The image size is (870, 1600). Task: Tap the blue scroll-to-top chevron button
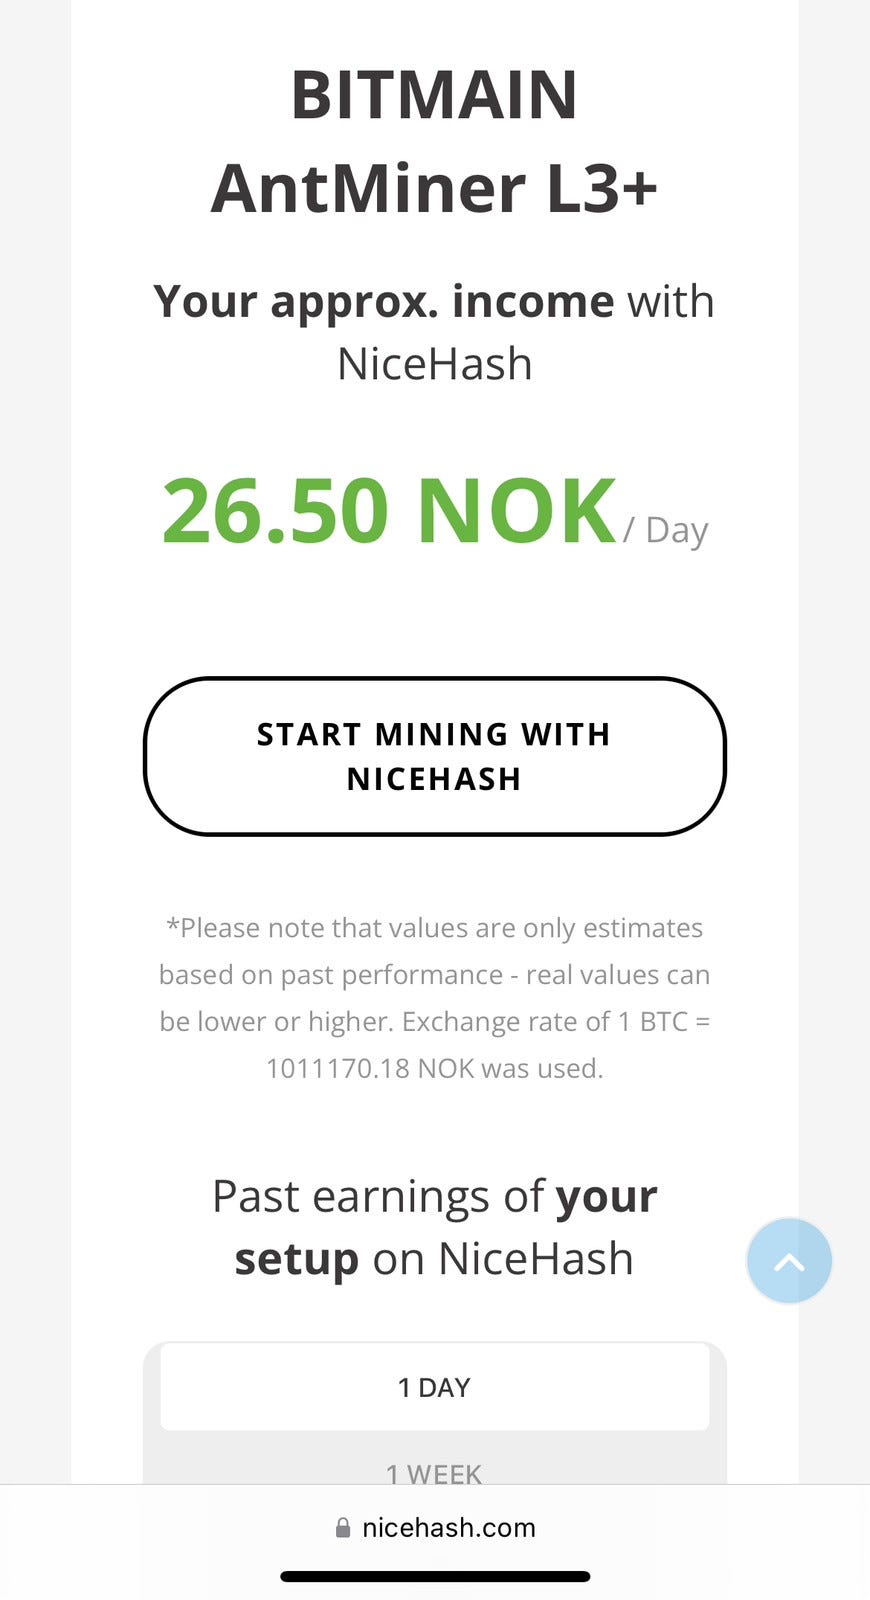point(789,1261)
